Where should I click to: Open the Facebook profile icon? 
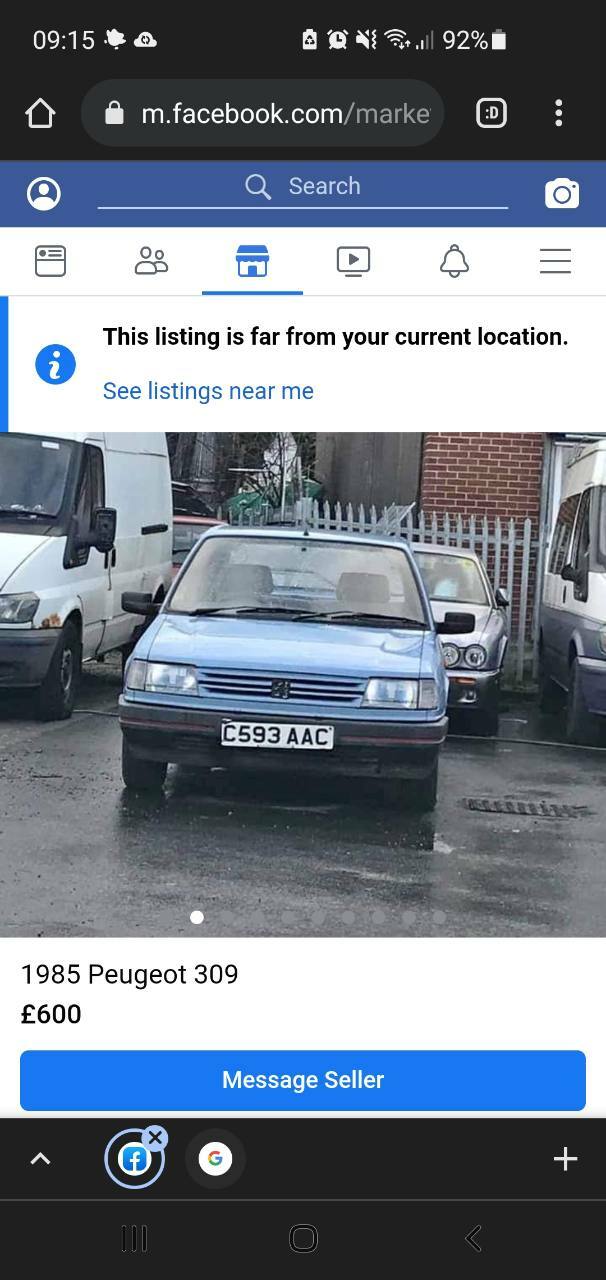coord(44,193)
